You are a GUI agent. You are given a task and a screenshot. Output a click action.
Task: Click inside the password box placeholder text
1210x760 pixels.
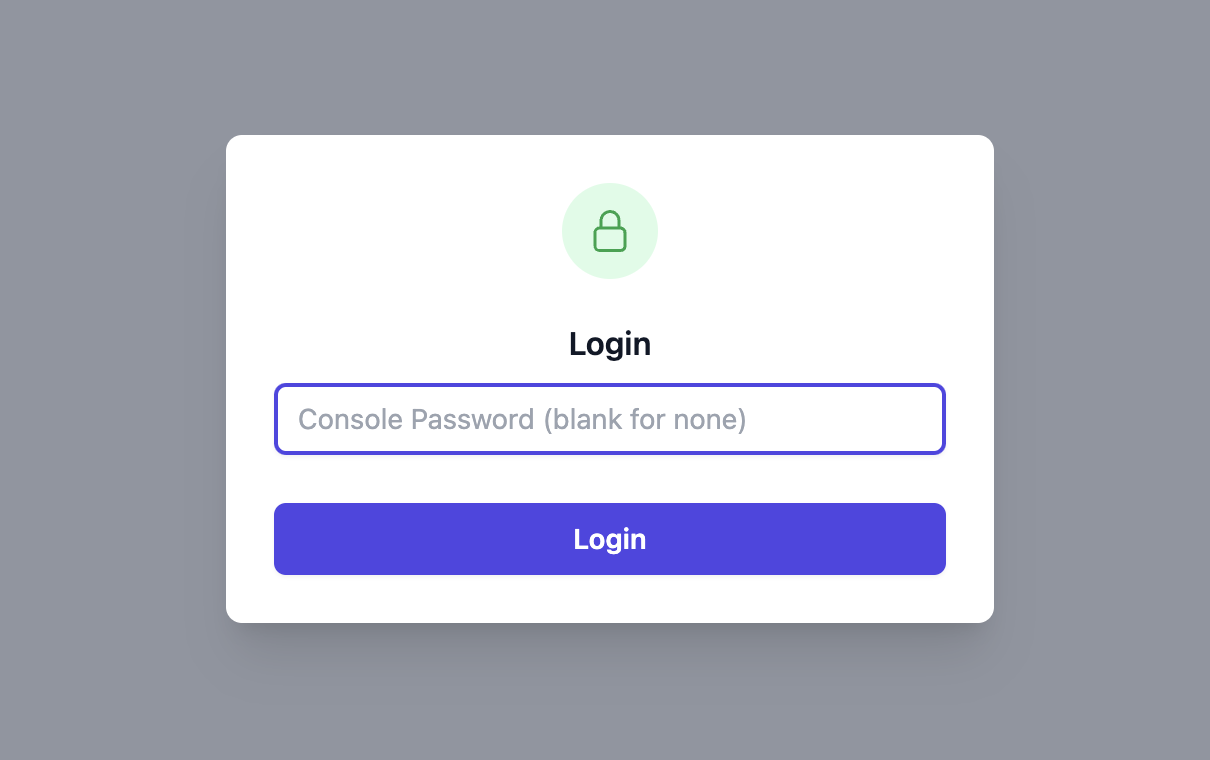(x=522, y=419)
